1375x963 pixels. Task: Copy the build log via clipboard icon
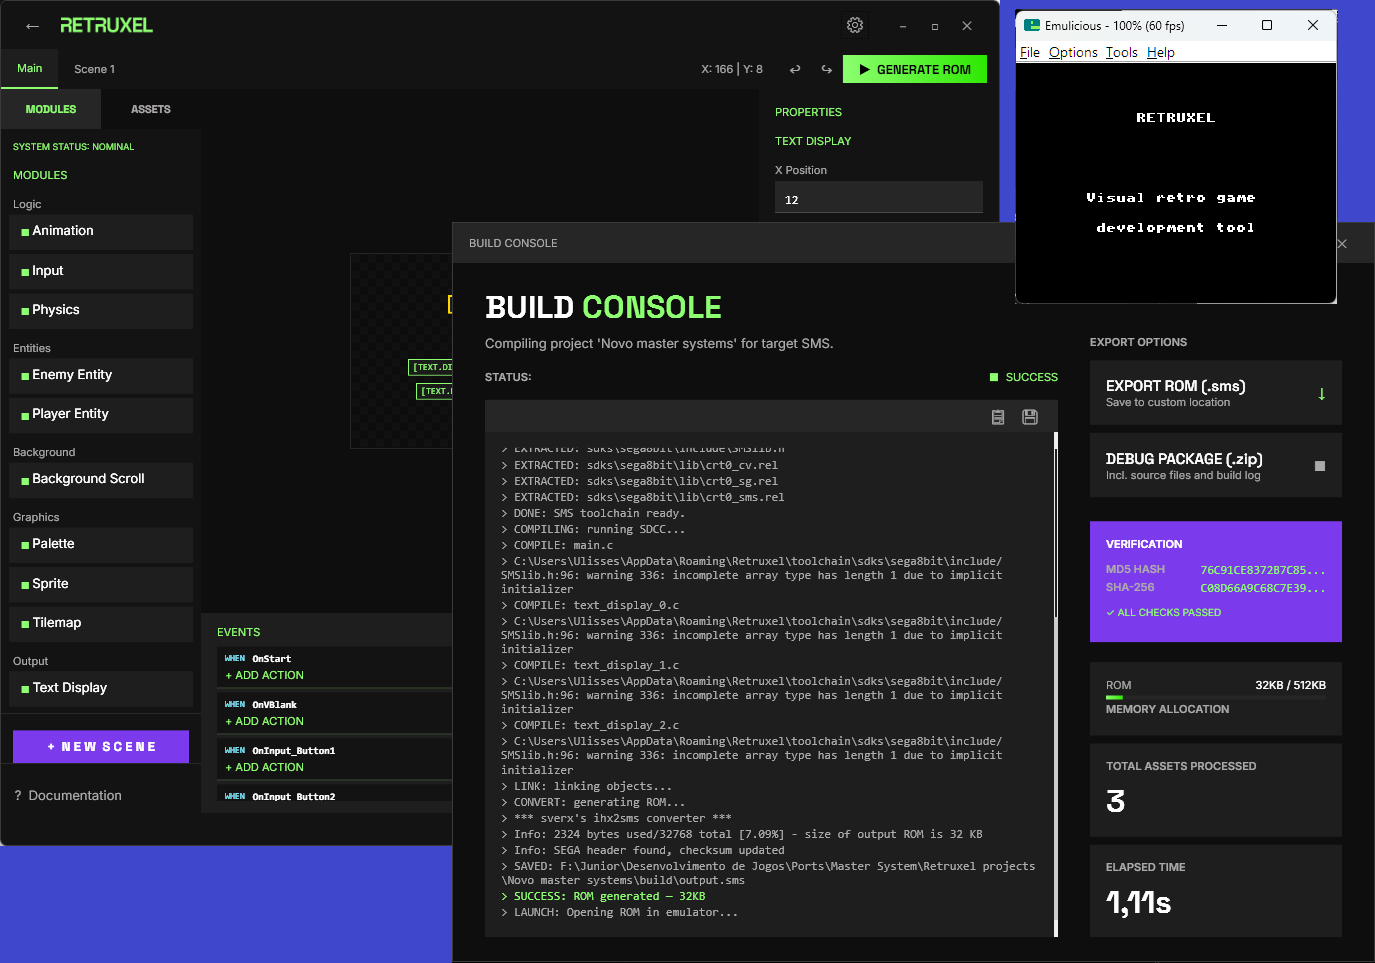[x=997, y=417]
